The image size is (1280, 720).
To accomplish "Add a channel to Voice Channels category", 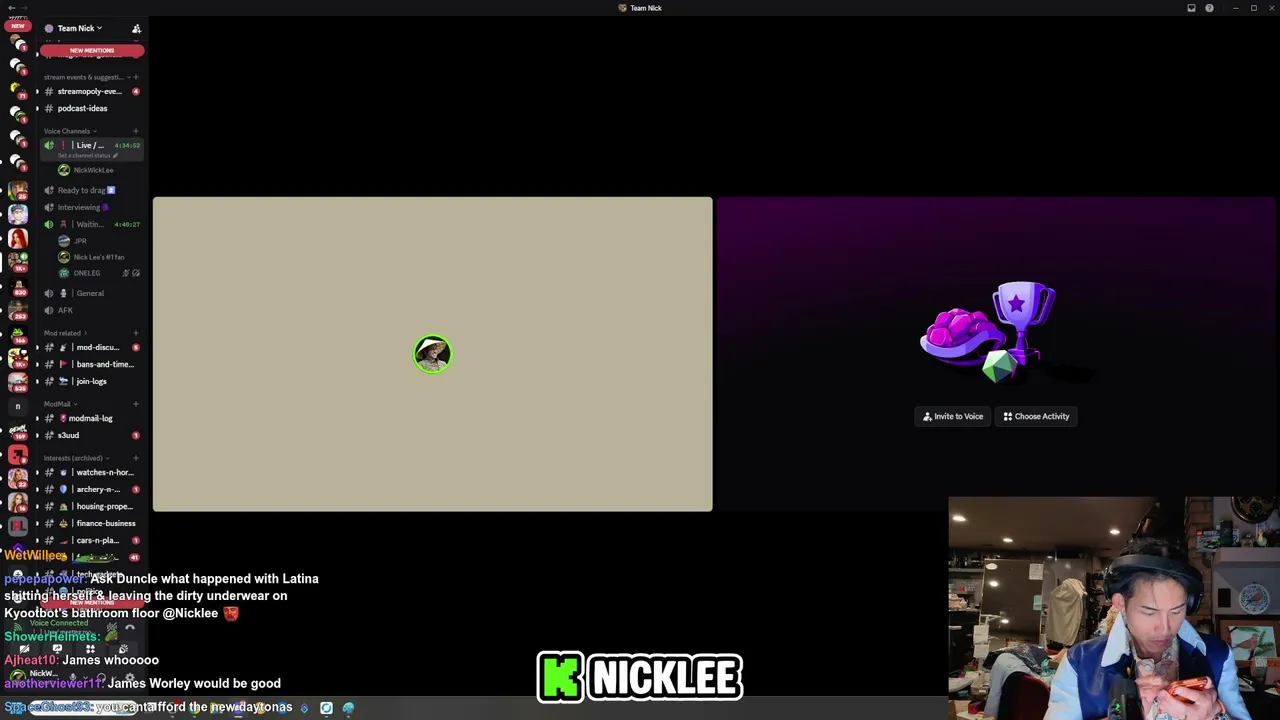I will tap(136, 131).
